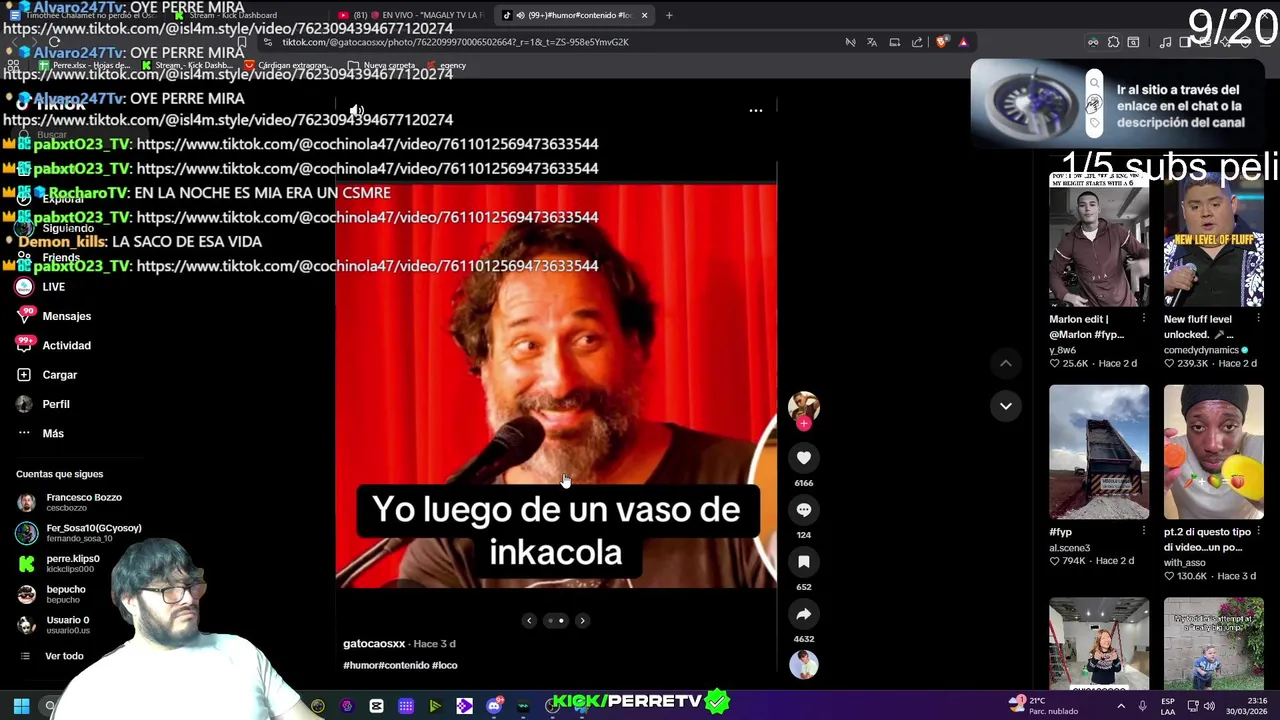1280x720 pixels.
Task: Switch to EN VIVO MAGALY TV tab
Action: (x=410, y=15)
